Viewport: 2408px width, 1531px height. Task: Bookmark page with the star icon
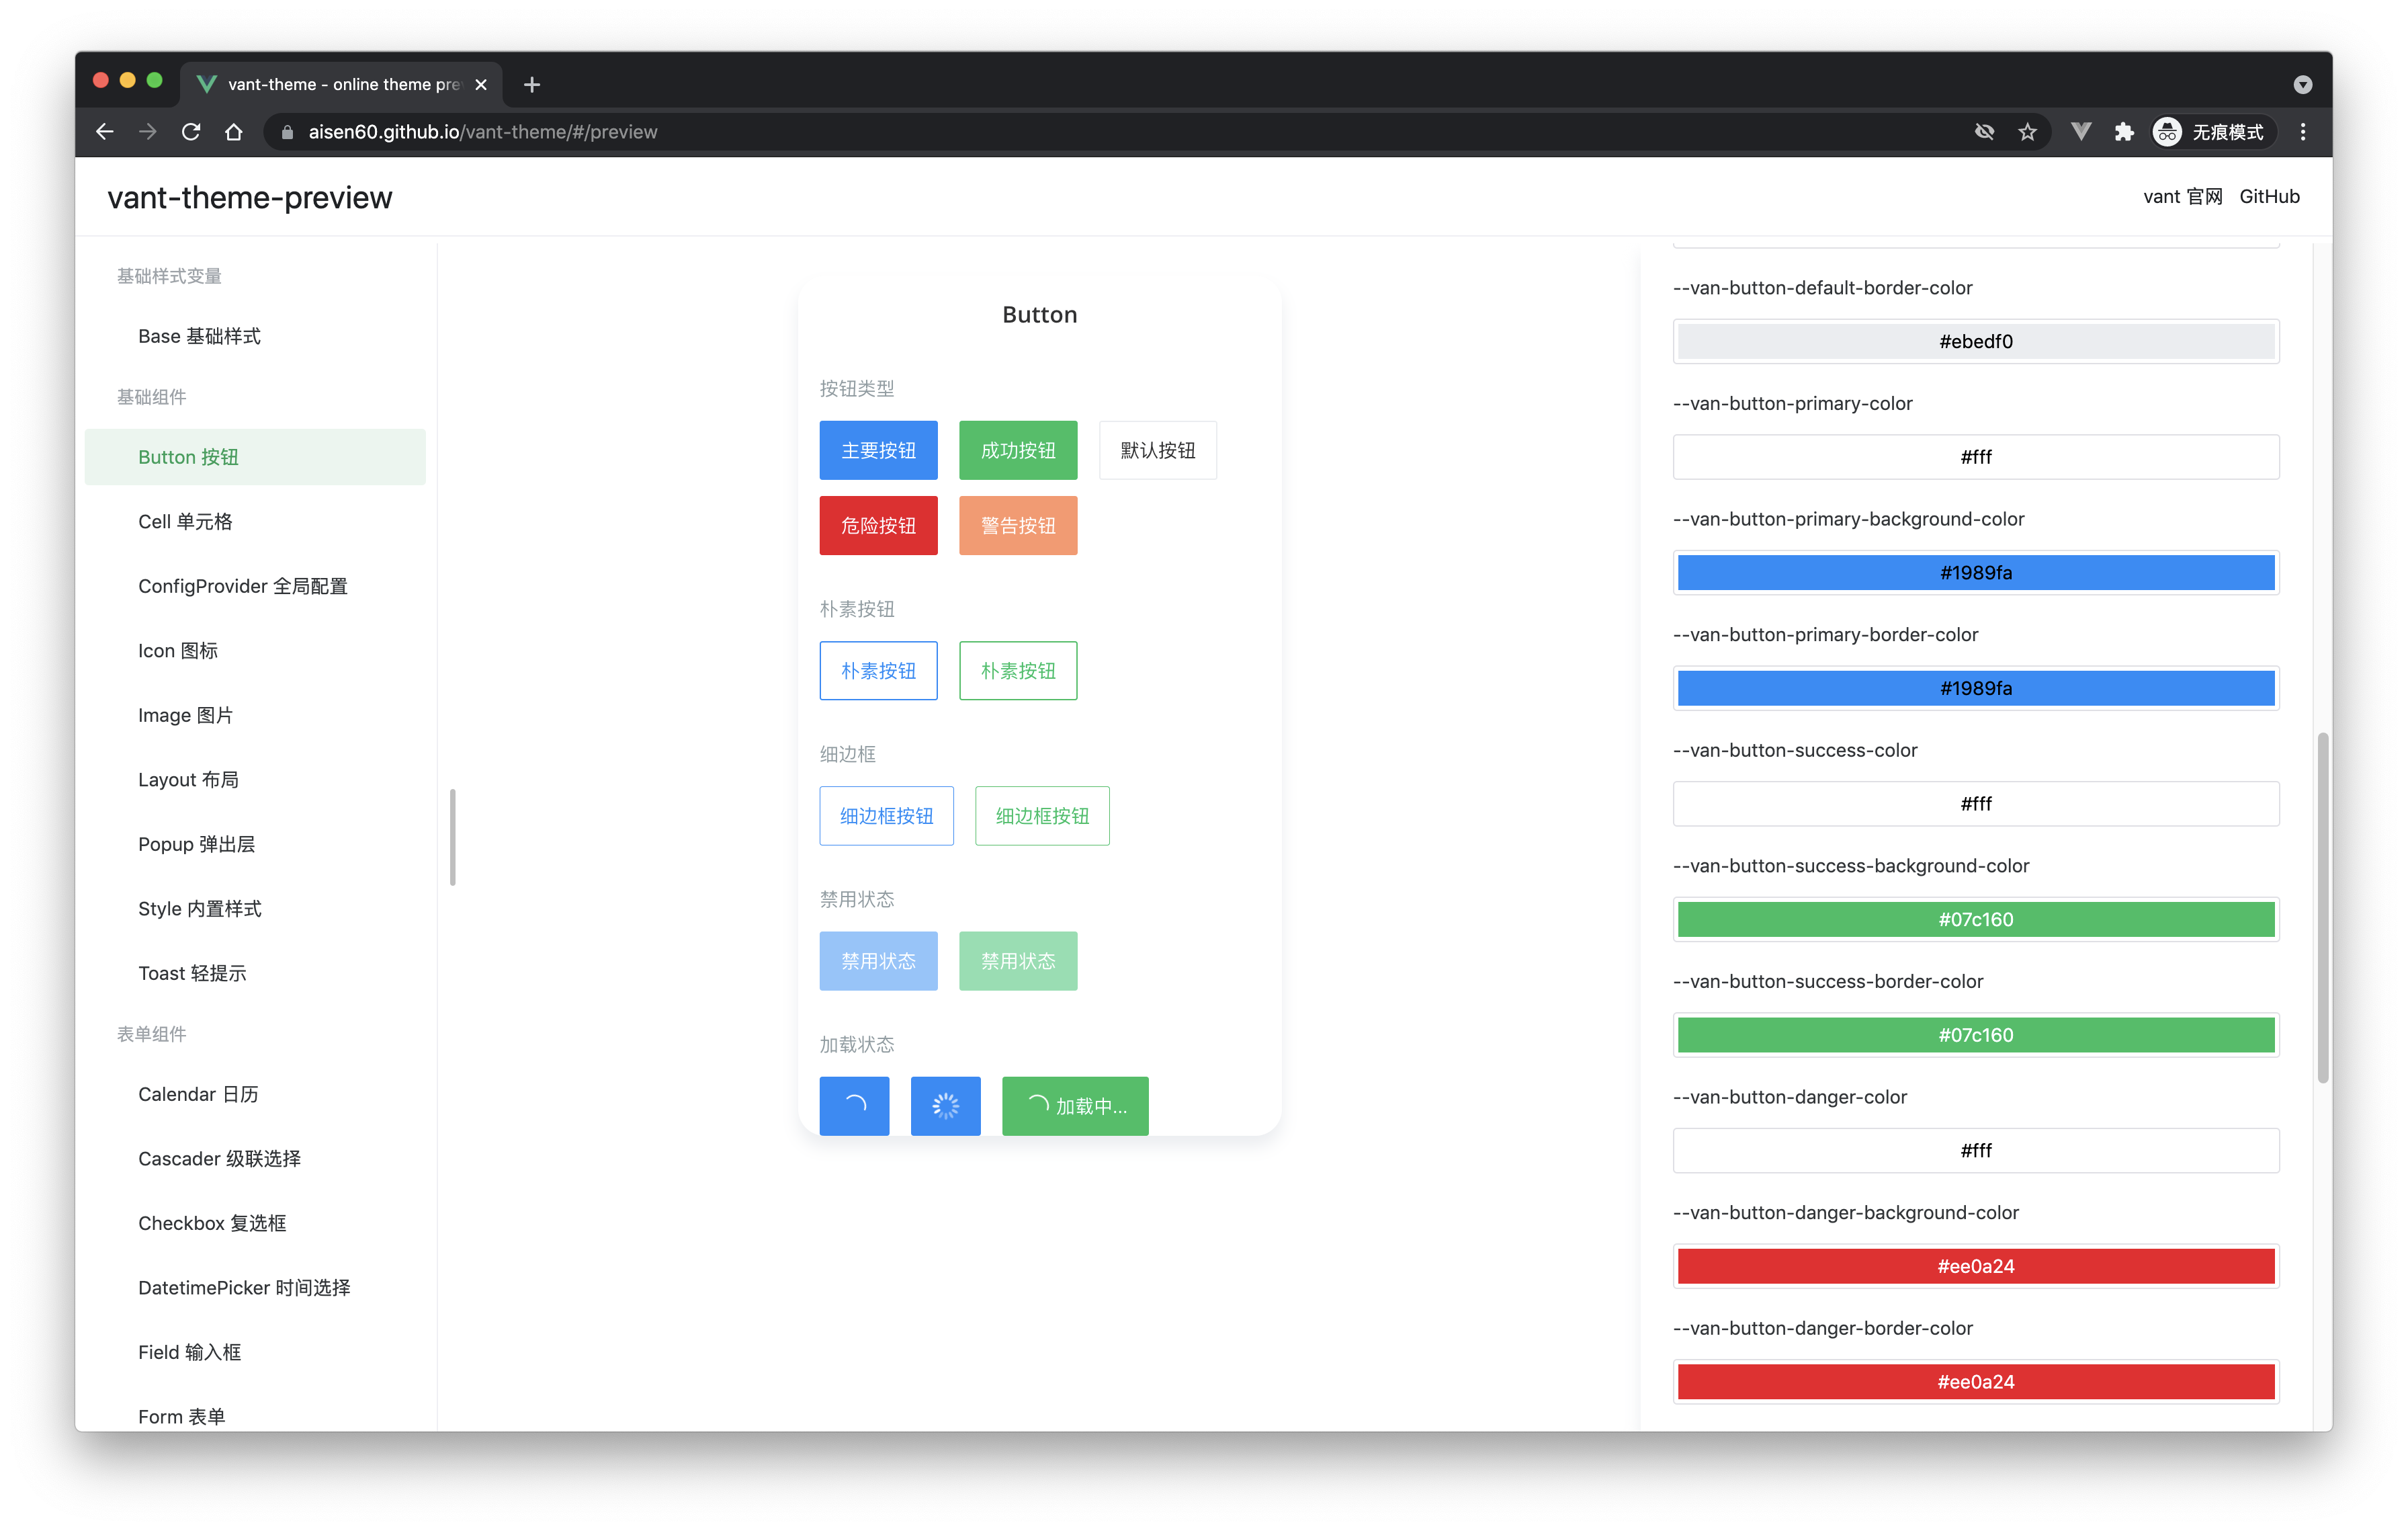click(2027, 132)
